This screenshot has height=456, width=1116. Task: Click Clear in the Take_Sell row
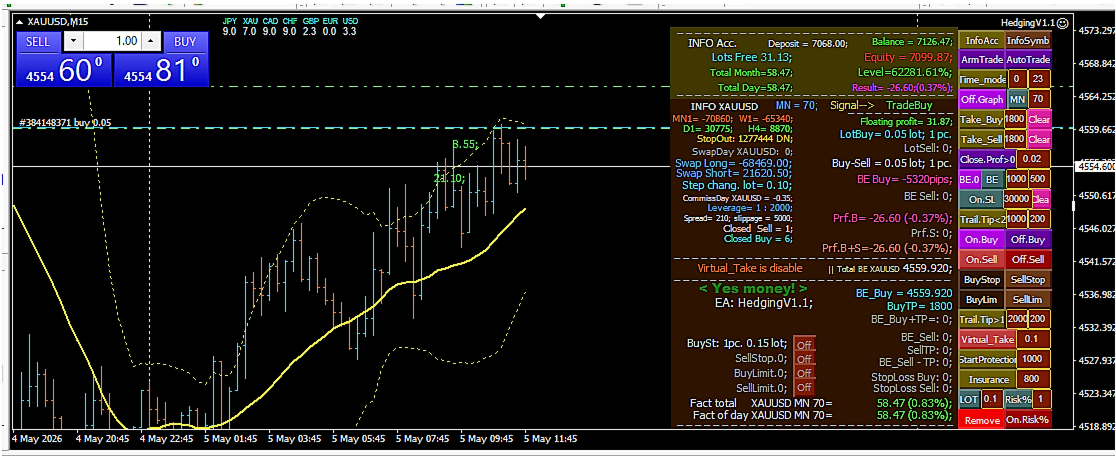1039,139
